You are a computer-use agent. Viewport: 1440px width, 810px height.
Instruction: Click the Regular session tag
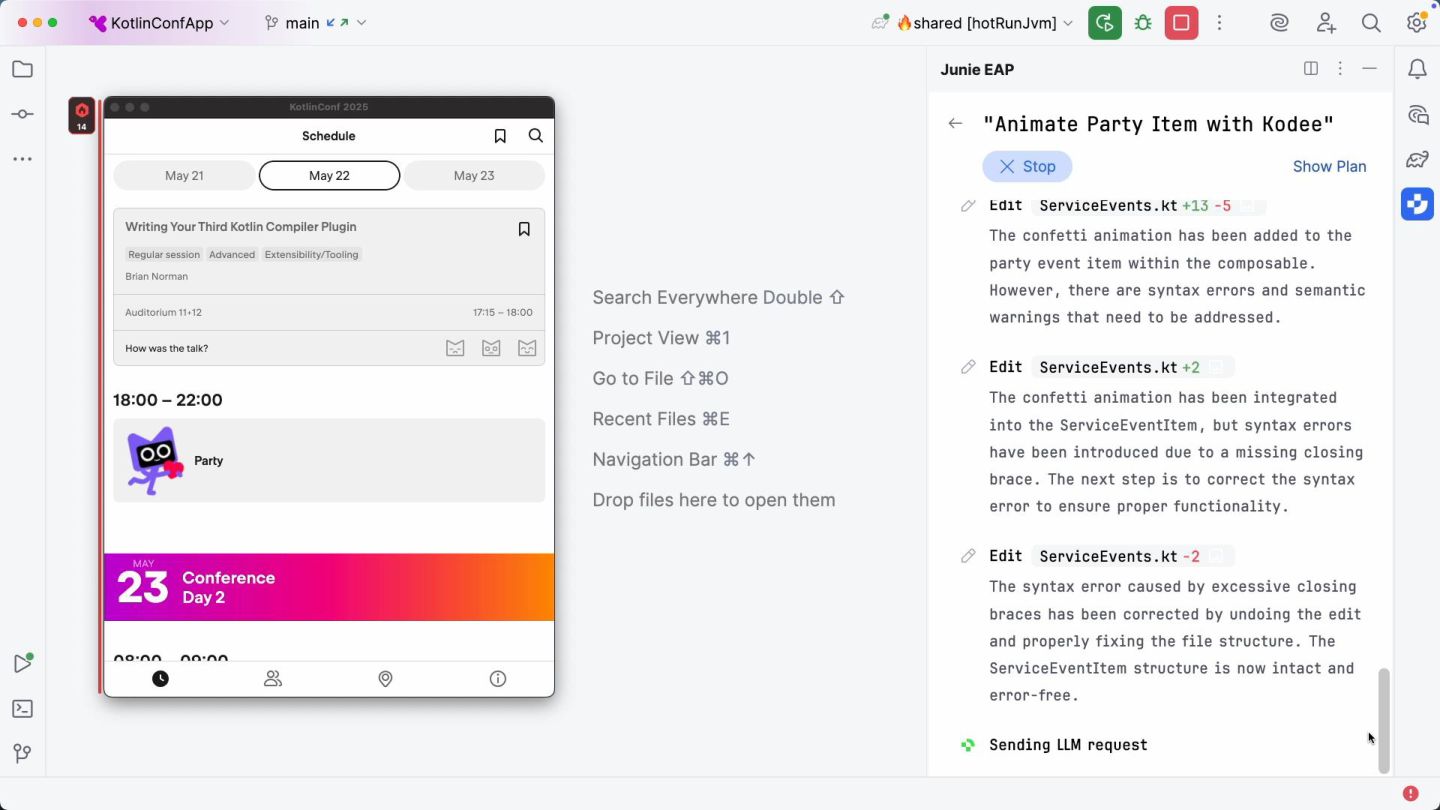[164, 255]
